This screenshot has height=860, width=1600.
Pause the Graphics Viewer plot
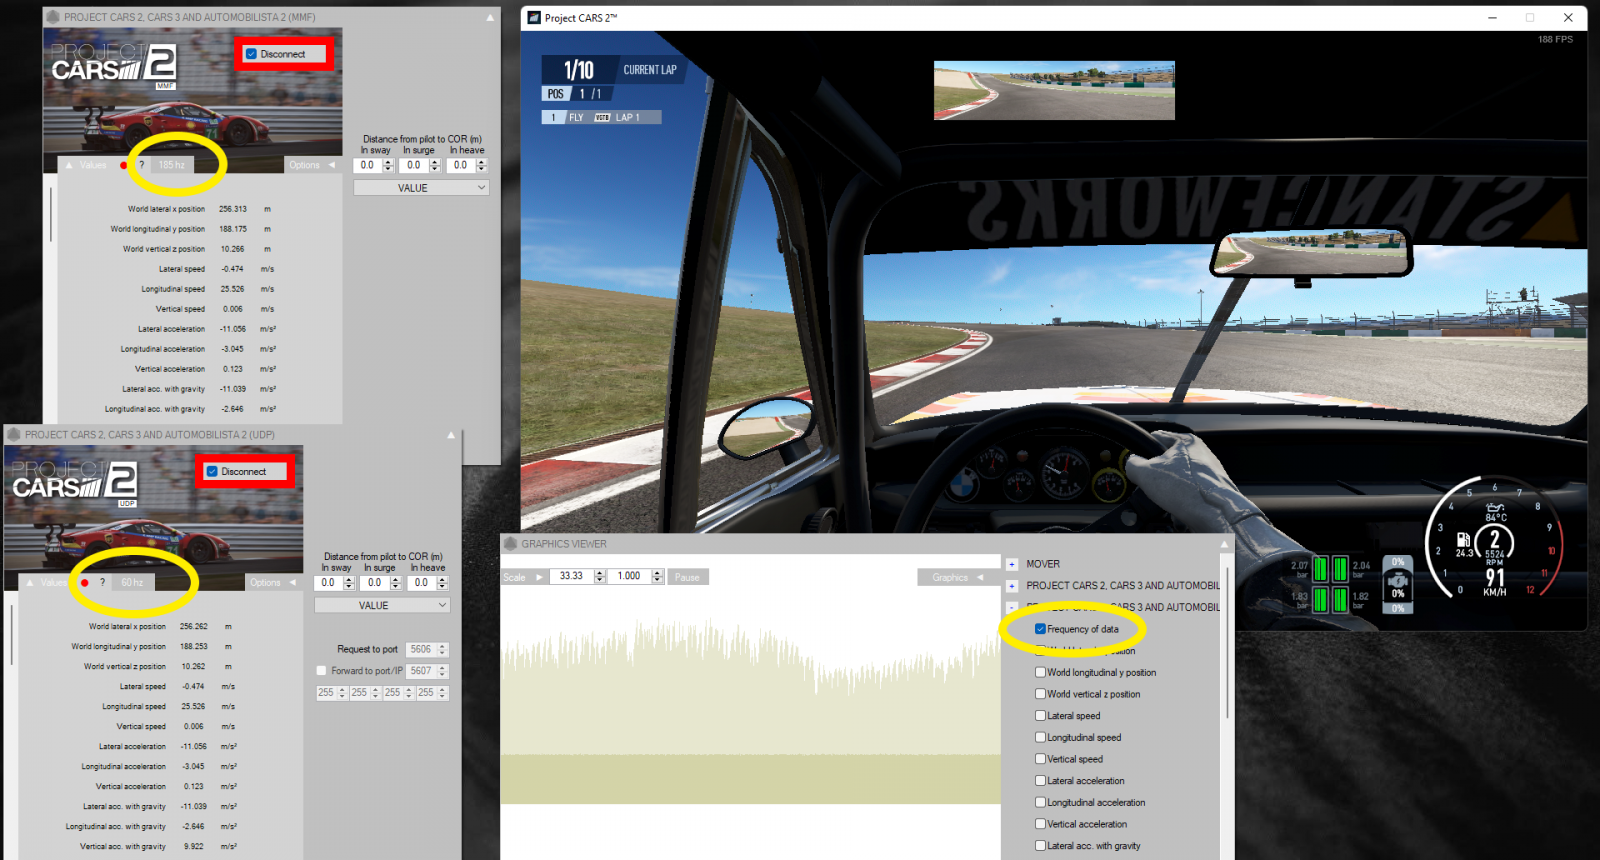(x=687, y=577)
